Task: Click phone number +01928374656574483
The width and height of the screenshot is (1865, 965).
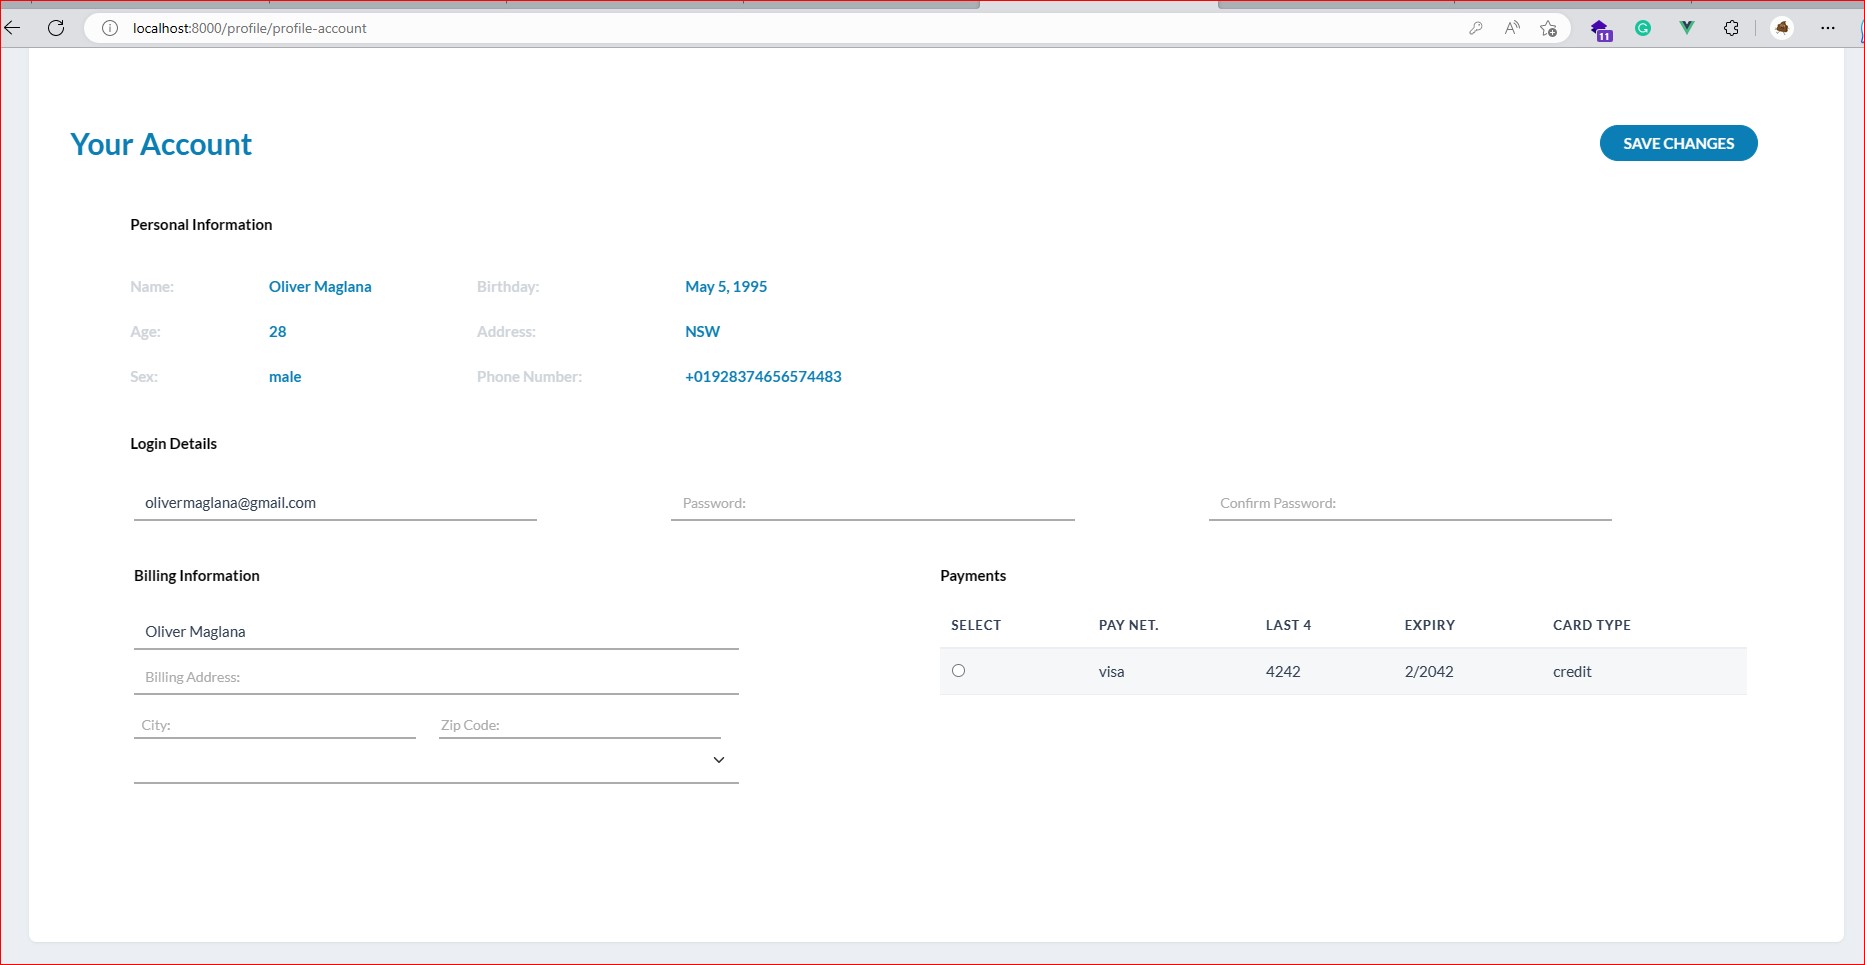Action: (763, 377)
